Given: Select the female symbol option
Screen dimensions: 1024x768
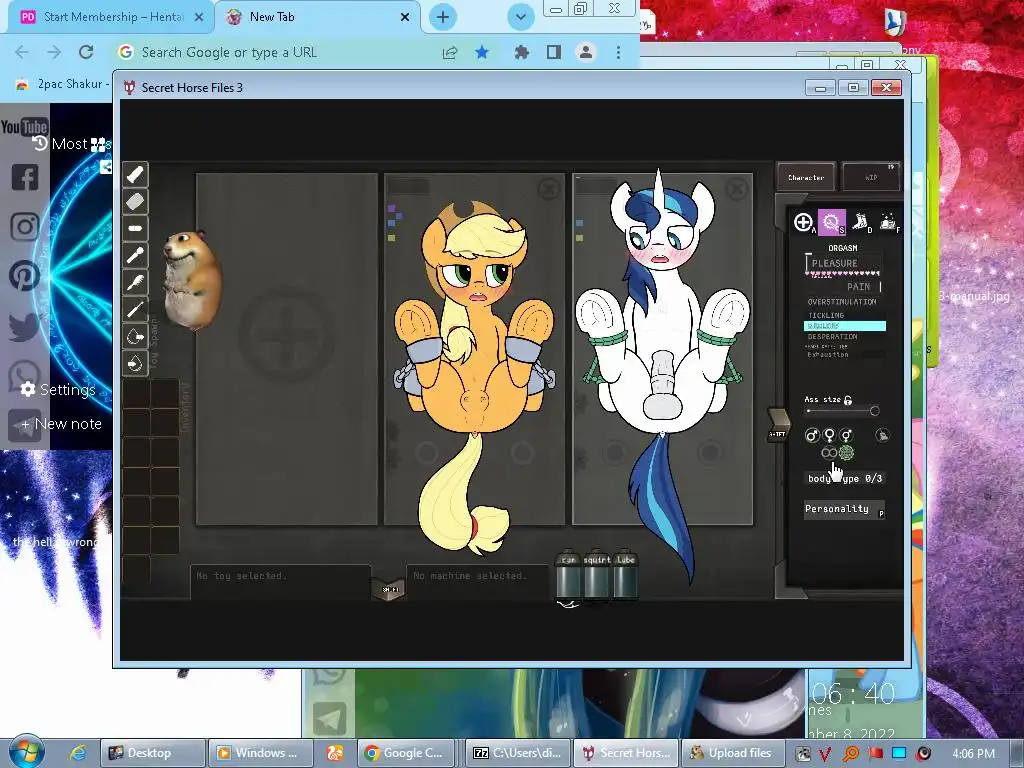Looking at the screenshot, I should [x=829, y=436].
